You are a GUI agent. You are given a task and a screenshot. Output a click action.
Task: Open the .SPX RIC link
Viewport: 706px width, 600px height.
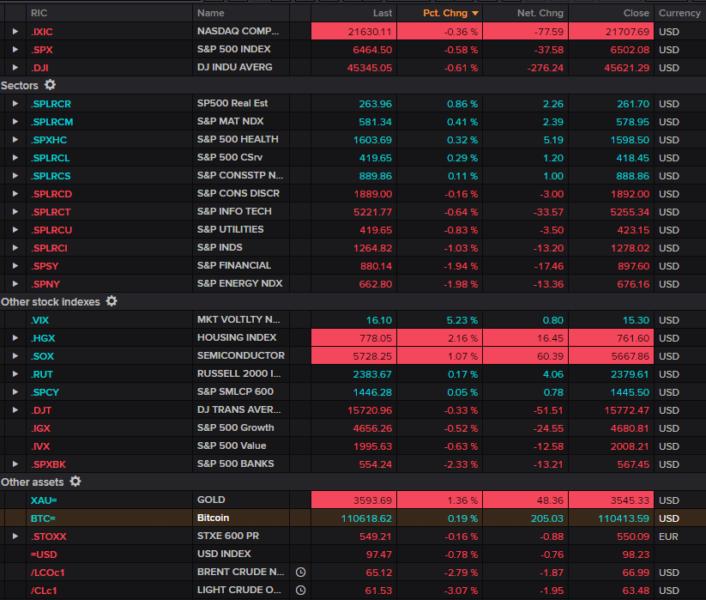[x=41, y=50]
